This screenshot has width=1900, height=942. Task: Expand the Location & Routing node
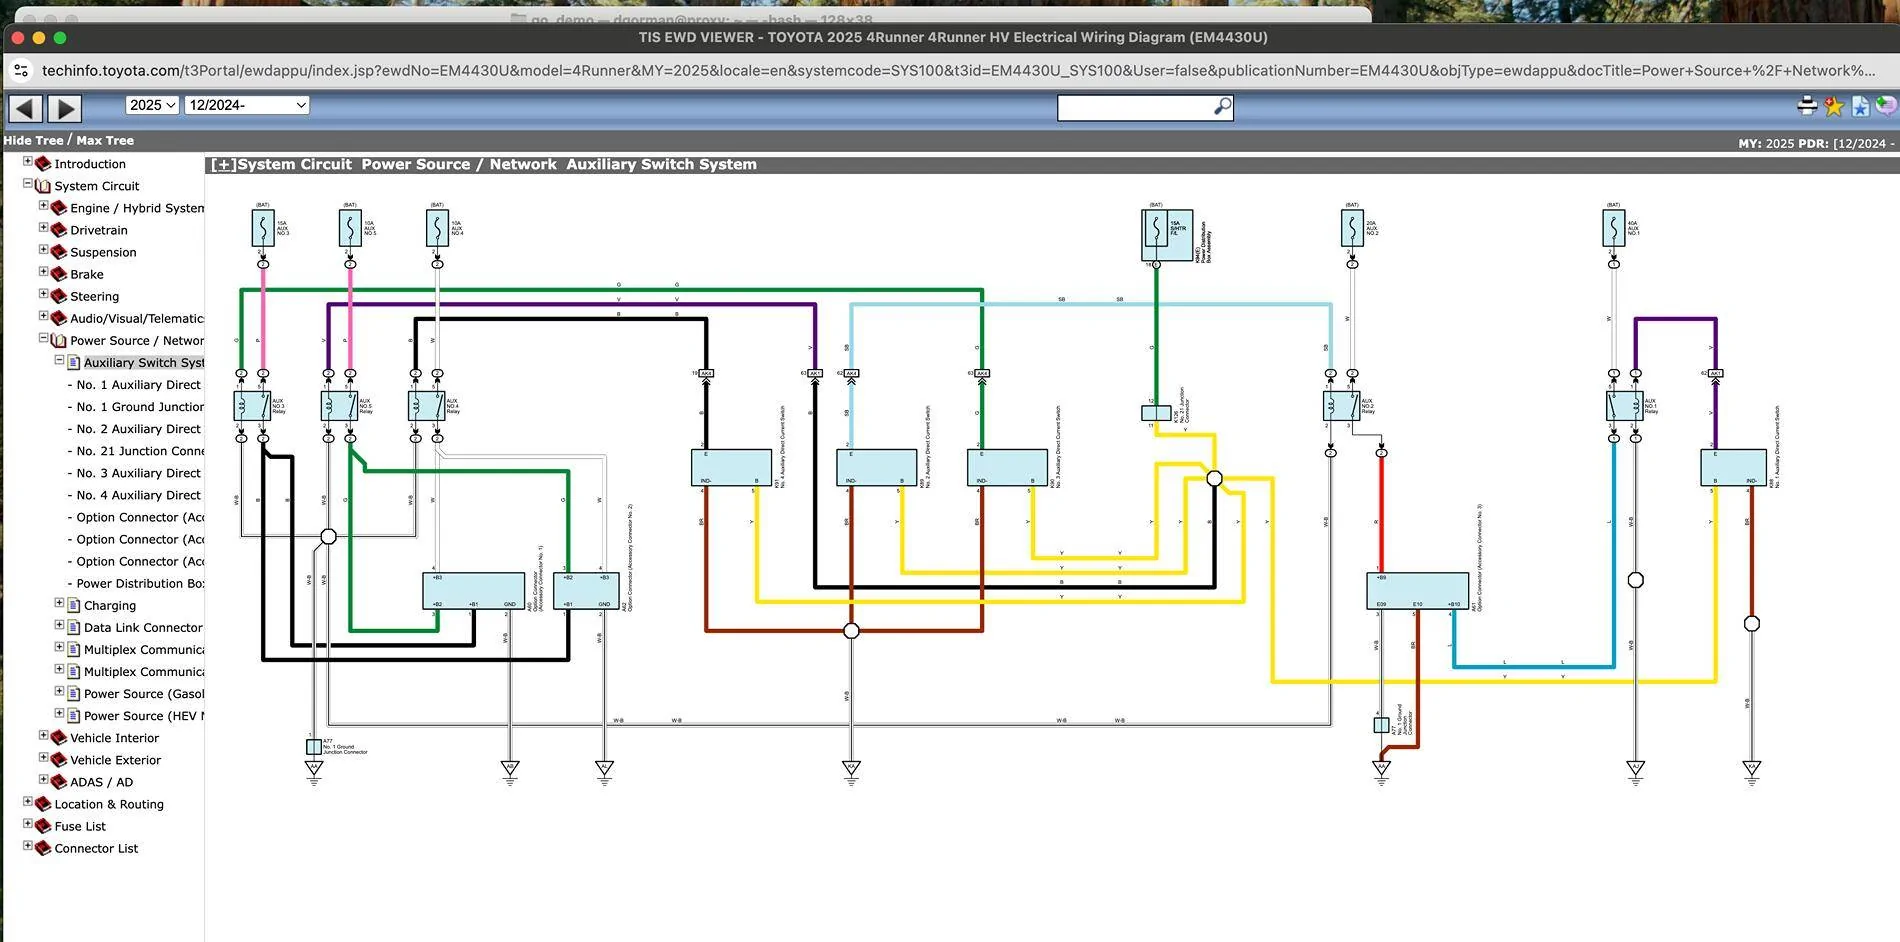[28, 802]
